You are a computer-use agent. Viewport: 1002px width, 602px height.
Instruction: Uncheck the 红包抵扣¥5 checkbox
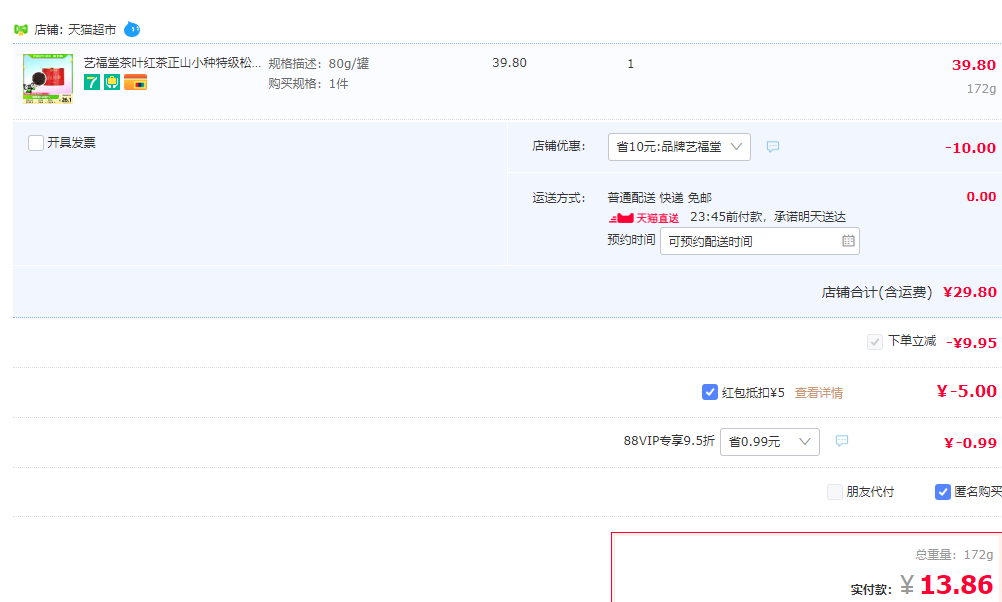pos(709,392)
